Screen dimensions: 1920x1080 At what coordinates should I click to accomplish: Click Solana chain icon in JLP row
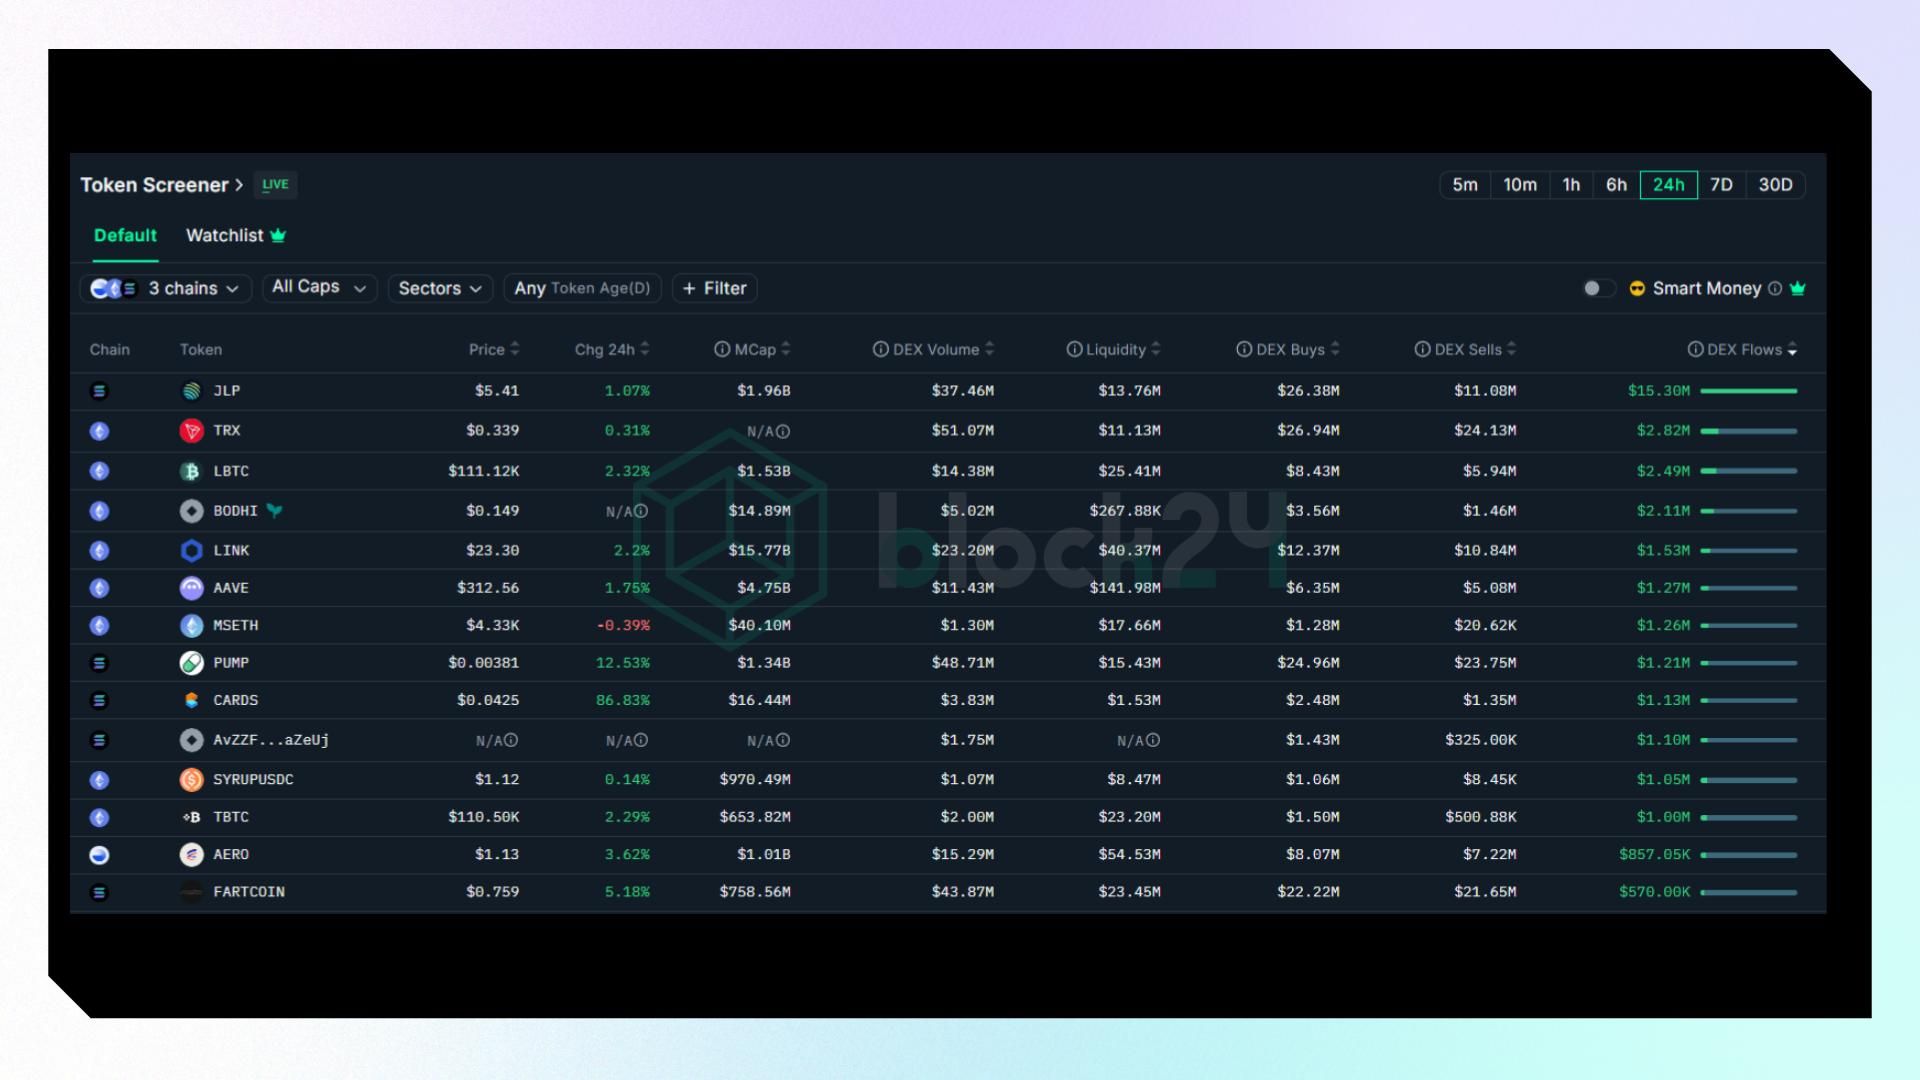[99, 391]
